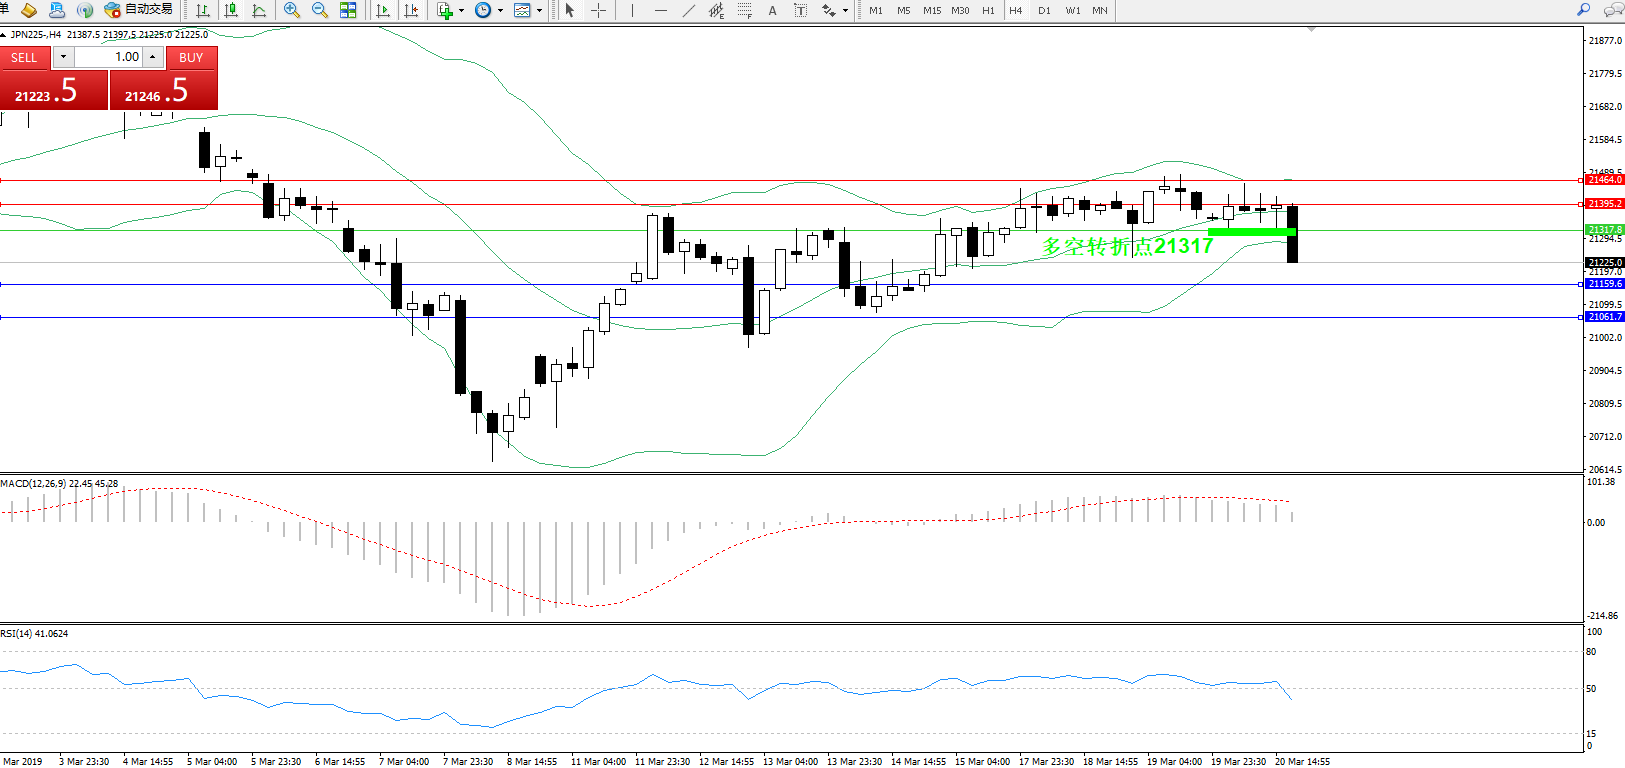This screenshot has height=768, width=1625.
Task: Toggle the AutoTrading (自动交易) button
Action: point(138,10)
